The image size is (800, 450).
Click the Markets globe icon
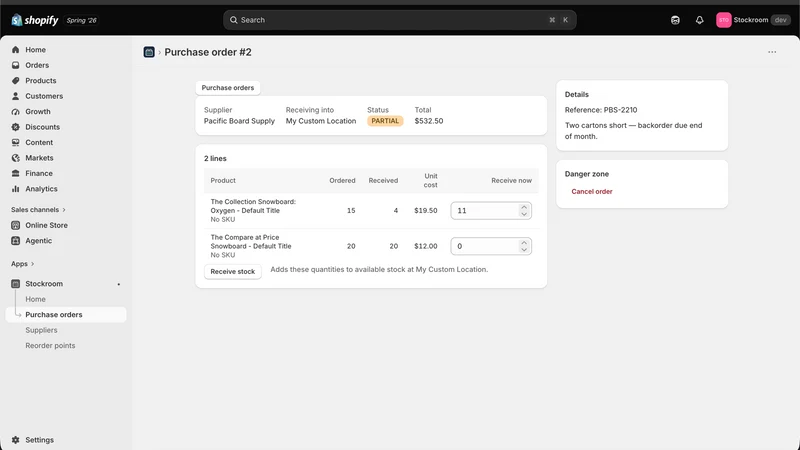pos(15,158)
